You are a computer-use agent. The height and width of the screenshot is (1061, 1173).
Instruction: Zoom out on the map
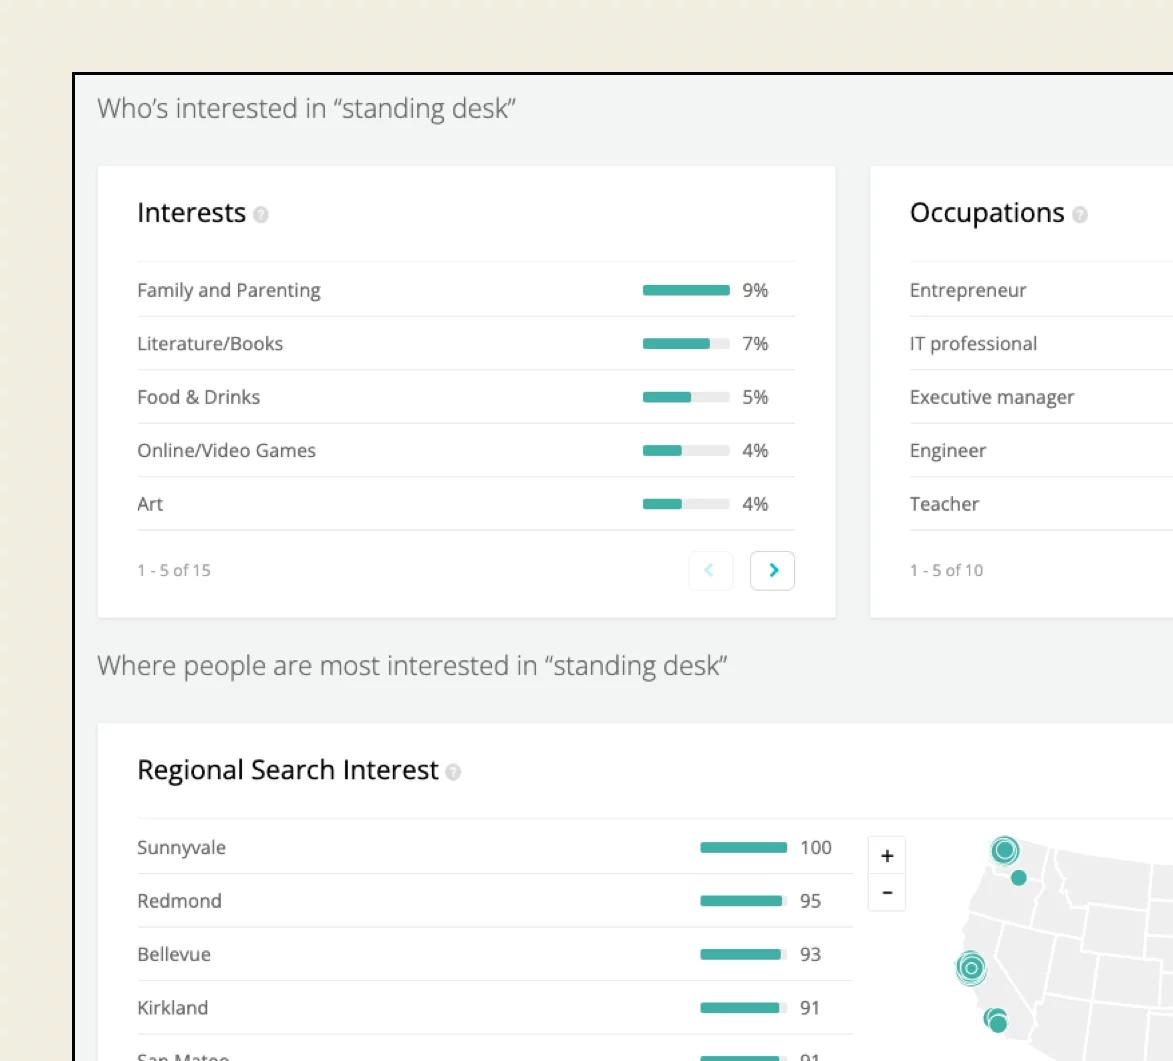887,892
